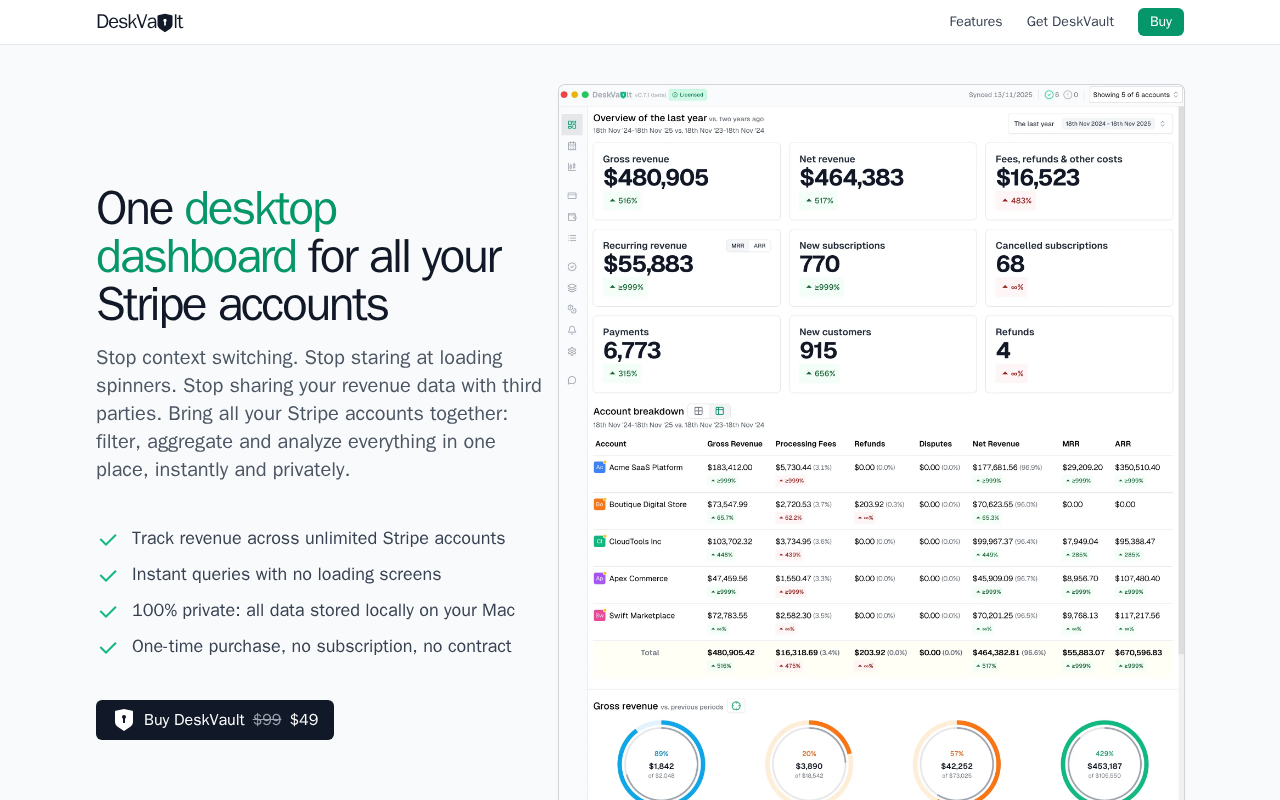Click the Gross revenue card value $480,905

coord(656,178)
